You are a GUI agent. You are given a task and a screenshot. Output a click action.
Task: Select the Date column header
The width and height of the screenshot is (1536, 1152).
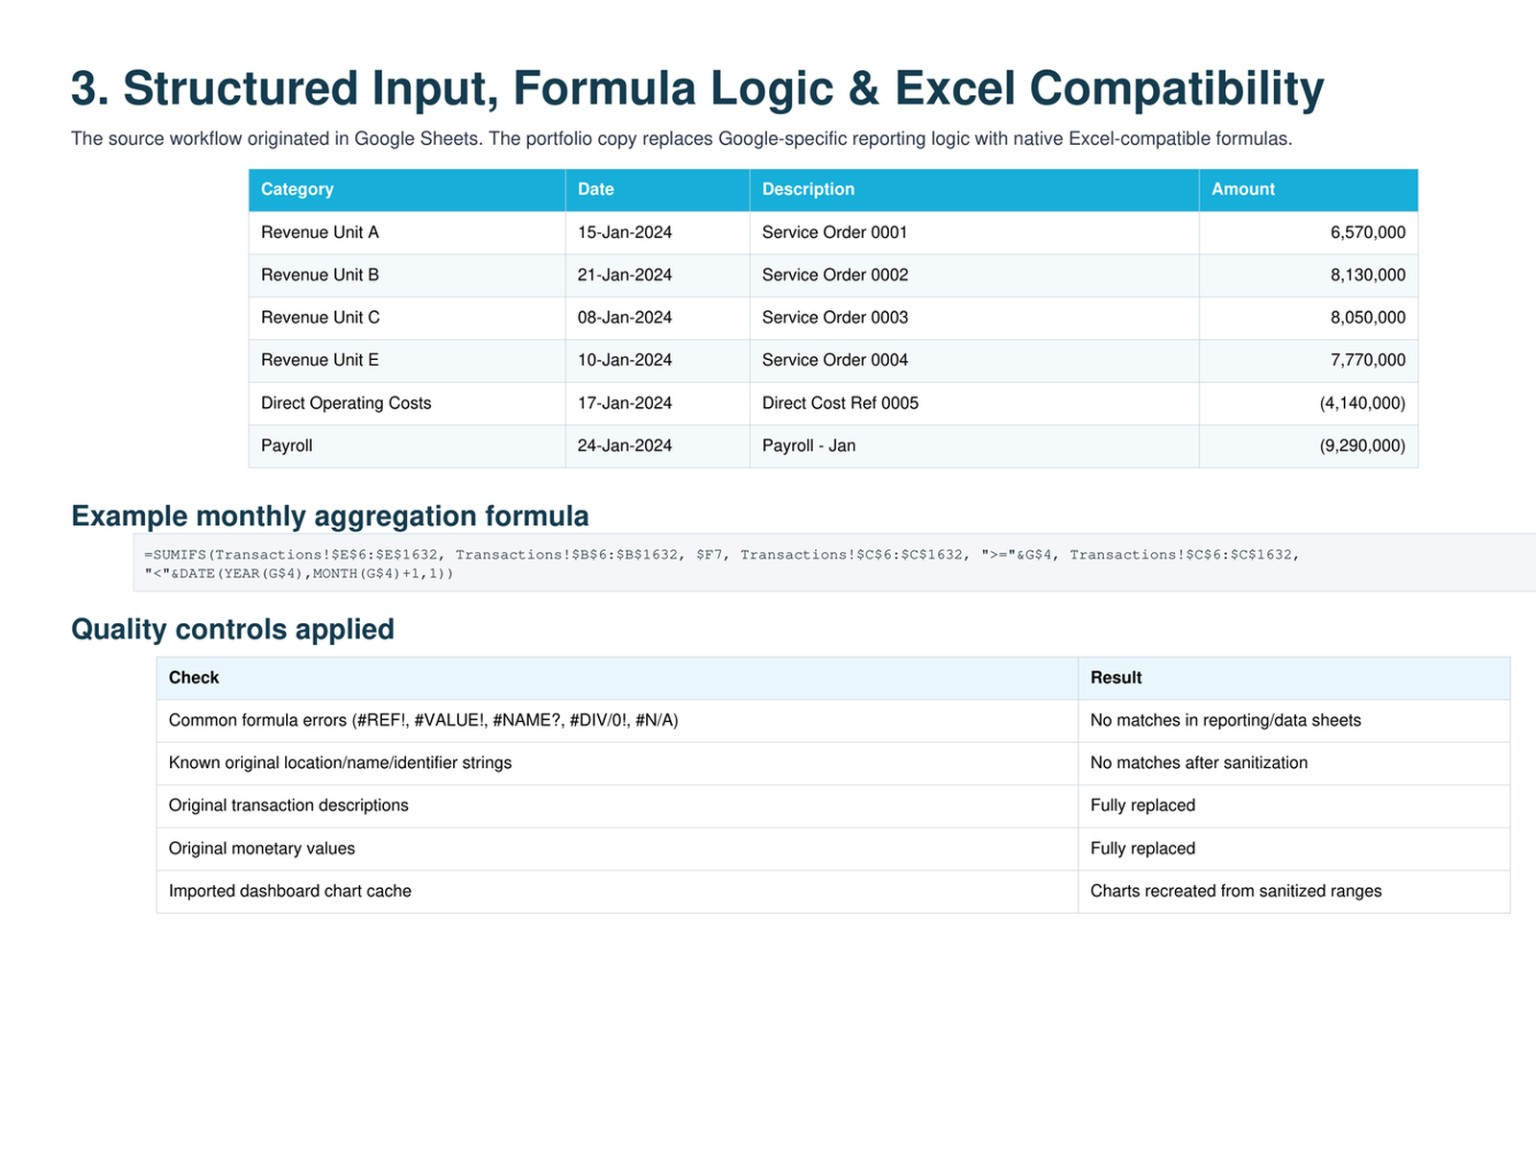tap(658, 190)
